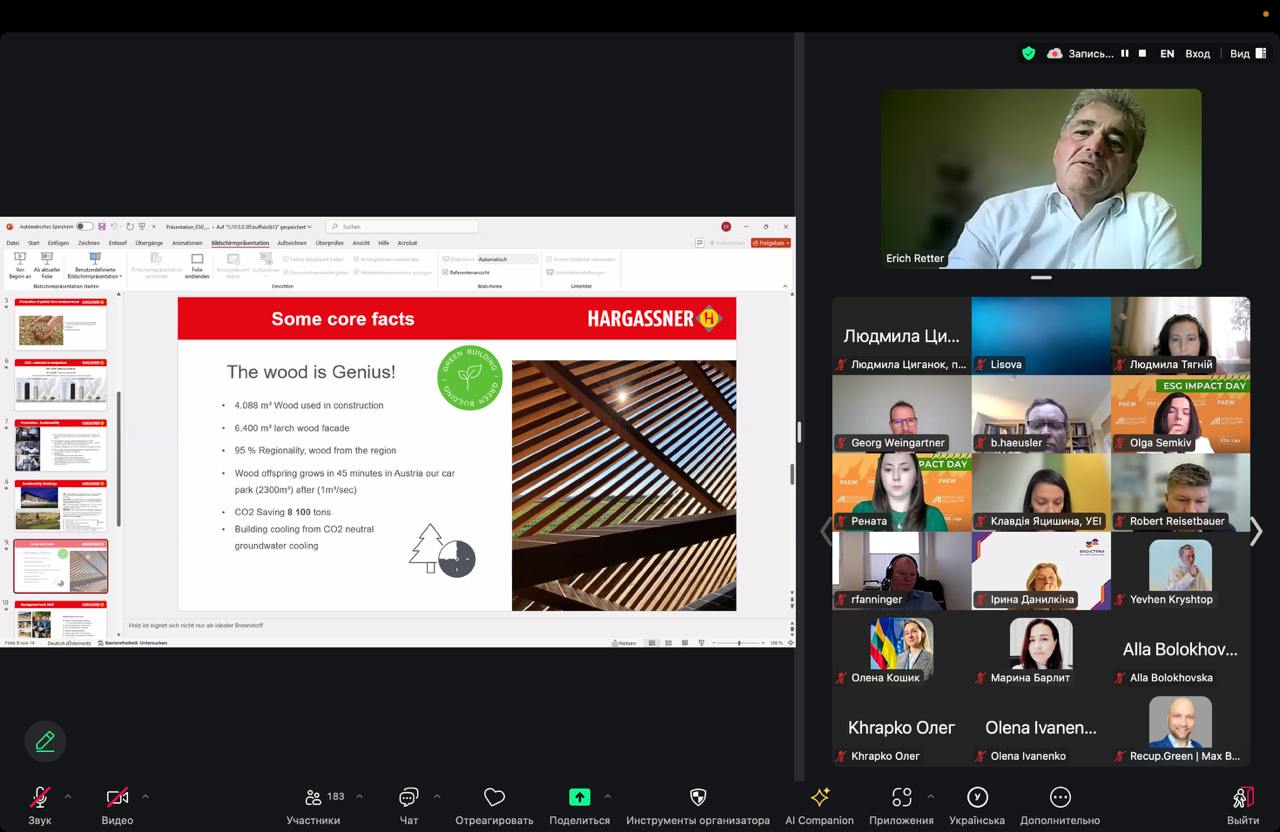The image size is (1280, 832).
Task: Expand share options arrow beside Поделиться
Action: pyautogui.click(x=607, y=797)
